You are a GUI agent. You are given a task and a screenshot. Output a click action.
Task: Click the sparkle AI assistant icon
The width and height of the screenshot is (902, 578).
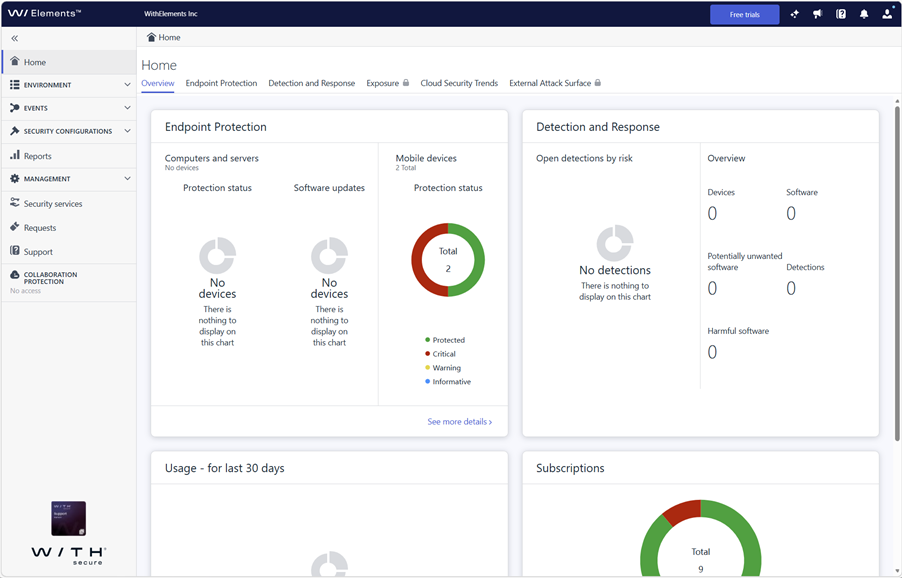point(794,14)
